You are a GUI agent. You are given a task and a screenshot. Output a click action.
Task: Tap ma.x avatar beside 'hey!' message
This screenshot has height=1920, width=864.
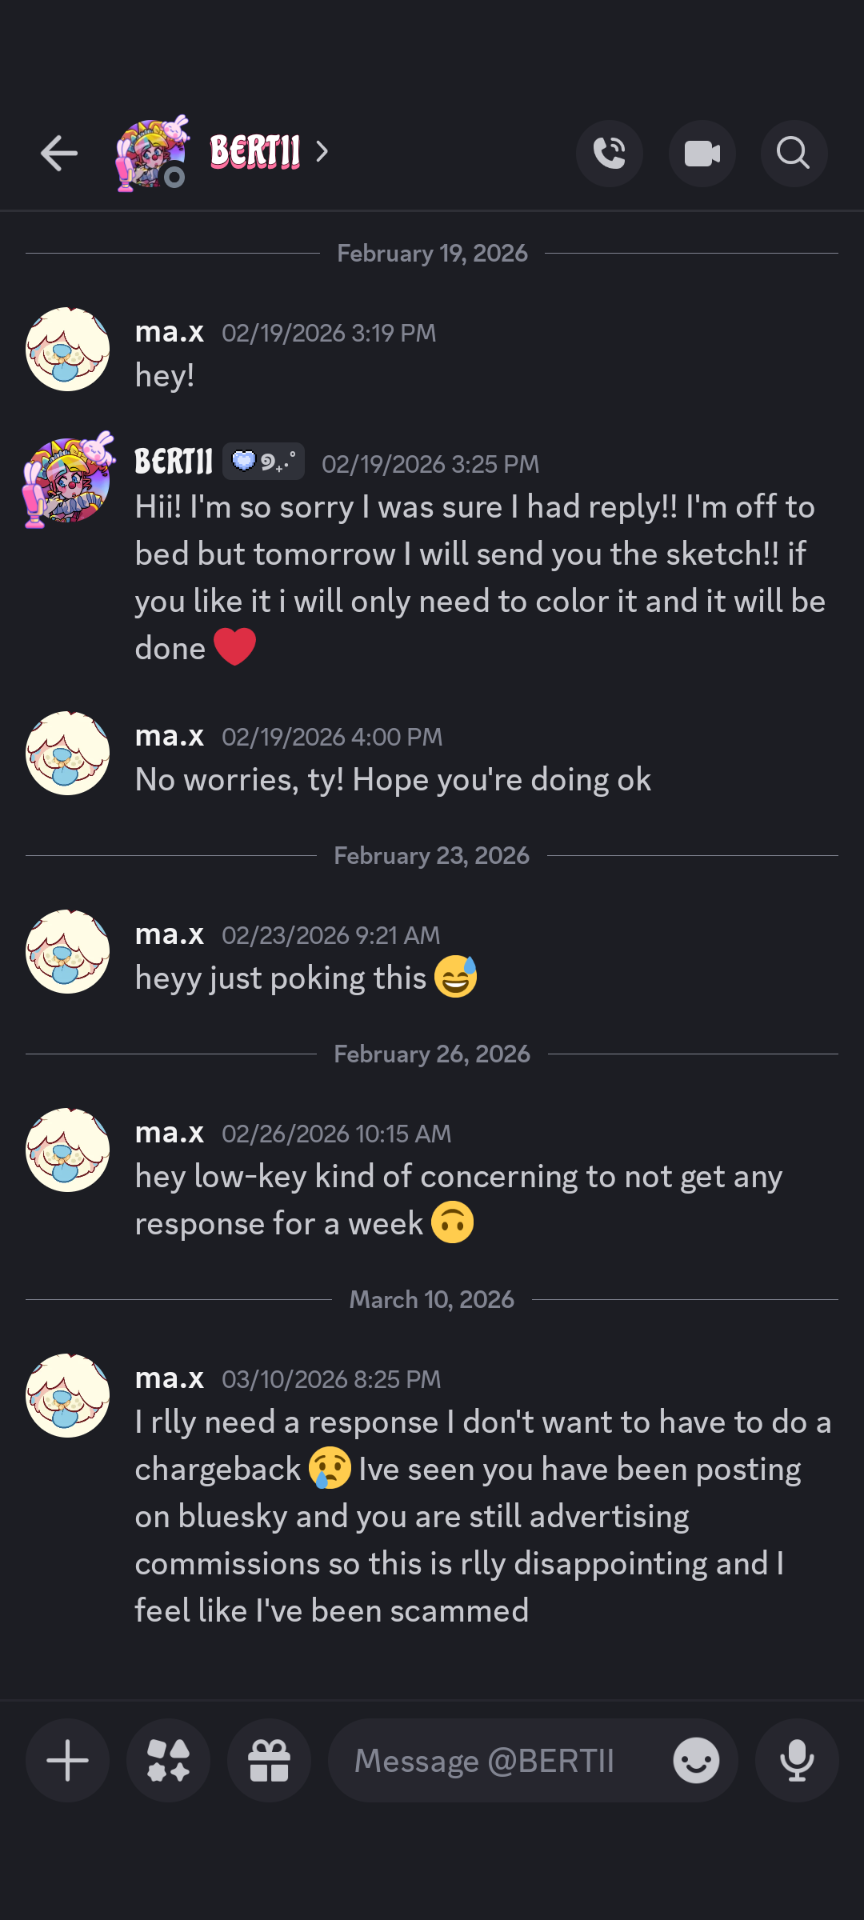tap(68, 349)
